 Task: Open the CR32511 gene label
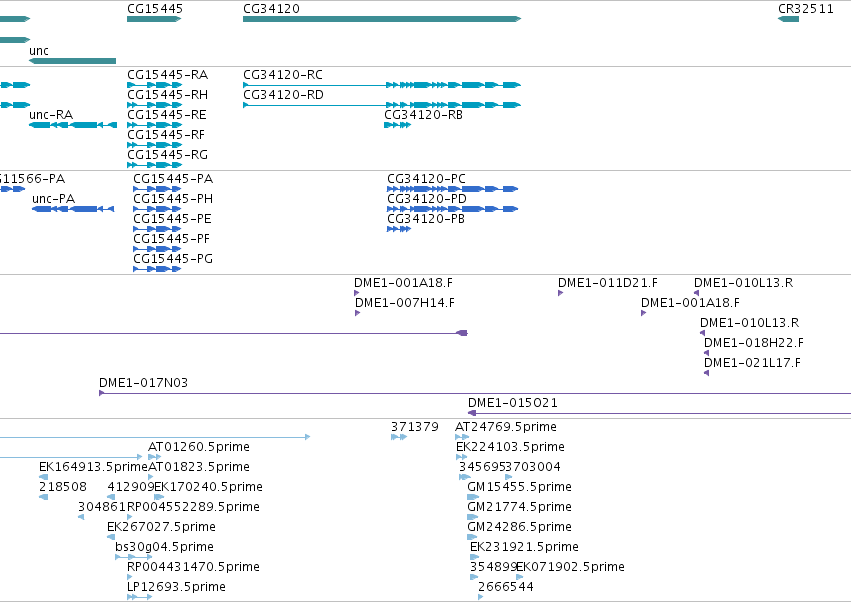click(805, 9)
